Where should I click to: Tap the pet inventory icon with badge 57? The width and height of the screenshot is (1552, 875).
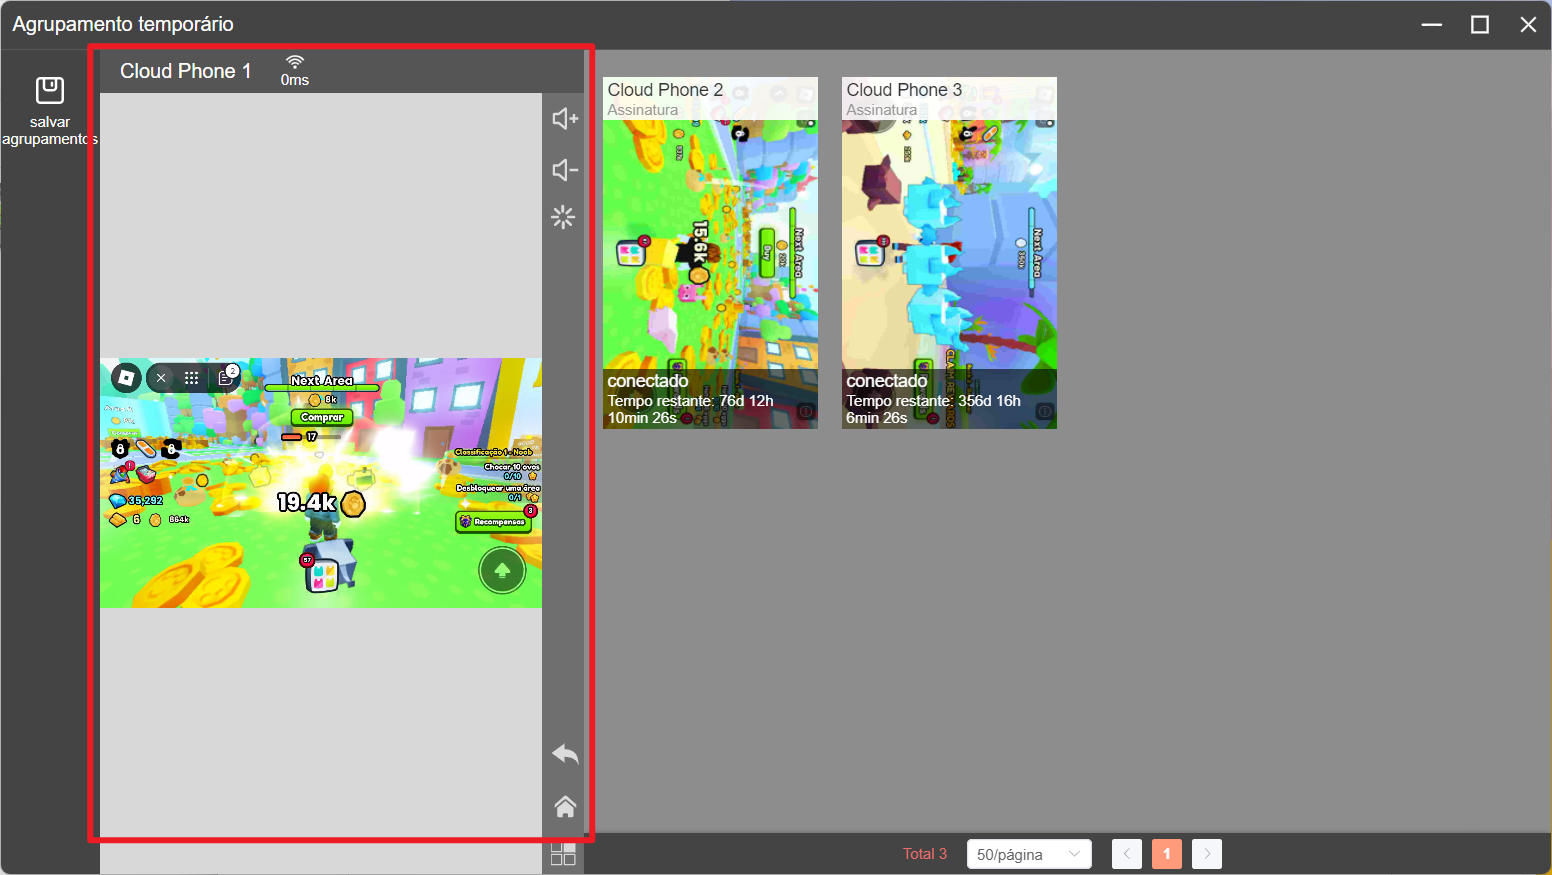click(322, 573)
